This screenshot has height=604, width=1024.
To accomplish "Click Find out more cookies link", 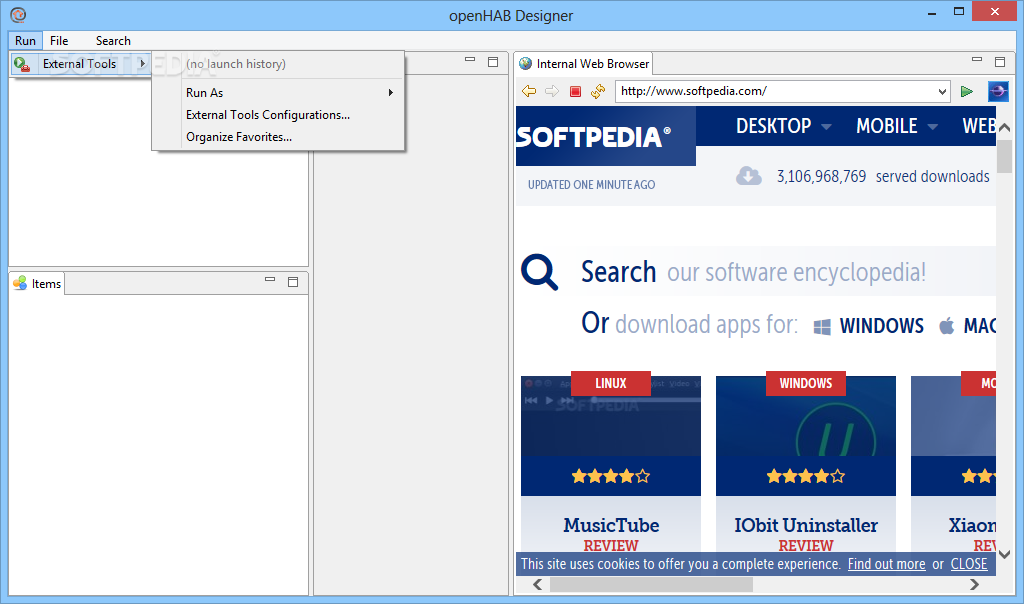I will click(x=886, y=564).
